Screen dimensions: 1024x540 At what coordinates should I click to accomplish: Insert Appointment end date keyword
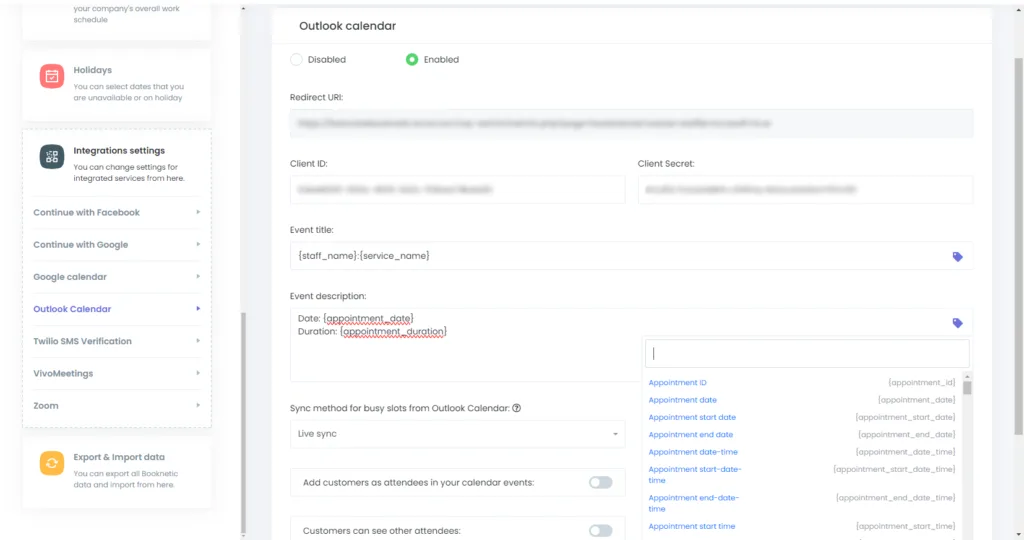(691, 434)
